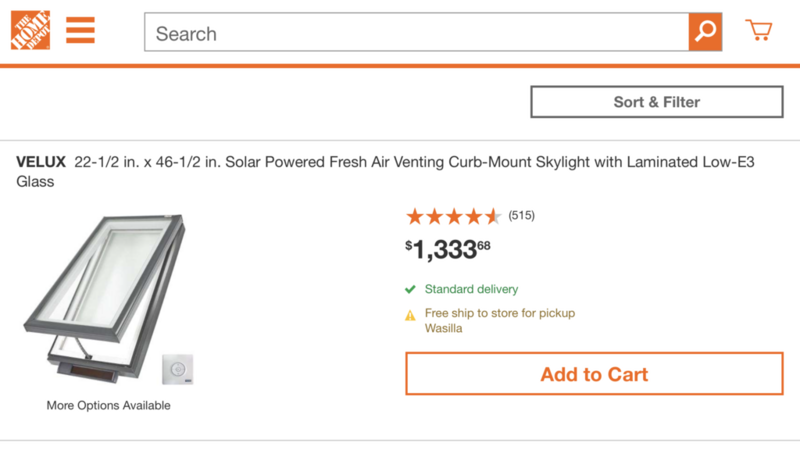
Task: Click the yellow pickup warning icon
Action: tap(410, 315)
